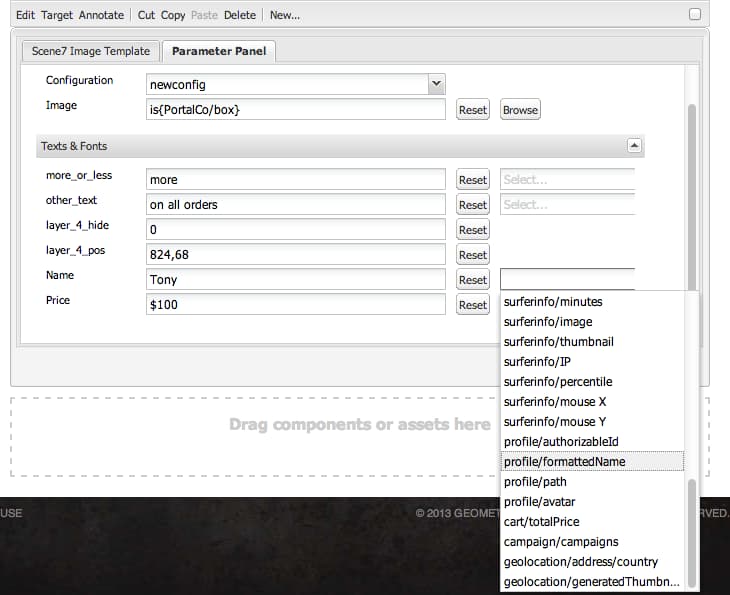Click the layer_4_pos input field

click(296, 255)
